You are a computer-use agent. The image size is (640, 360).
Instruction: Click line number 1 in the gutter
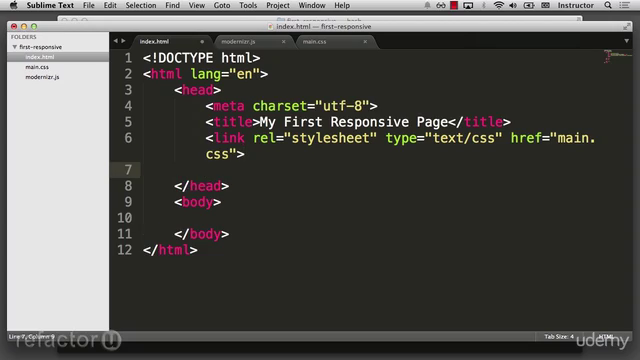pos(128,58)
